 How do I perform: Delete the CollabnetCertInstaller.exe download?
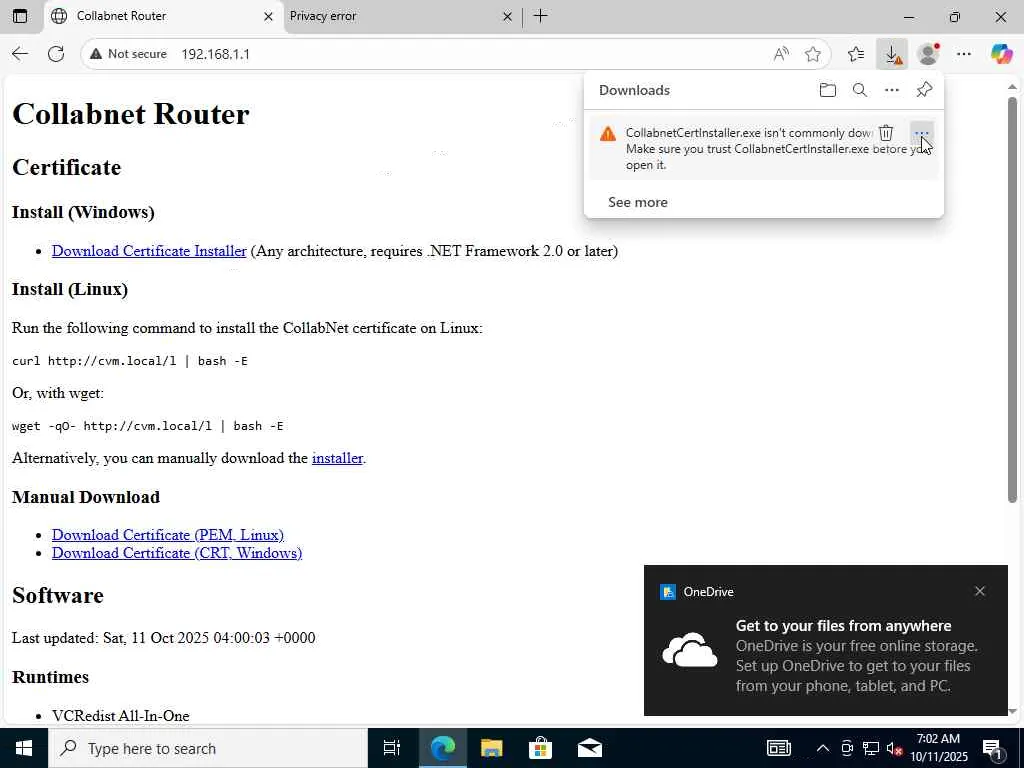(x=886, y=133)
